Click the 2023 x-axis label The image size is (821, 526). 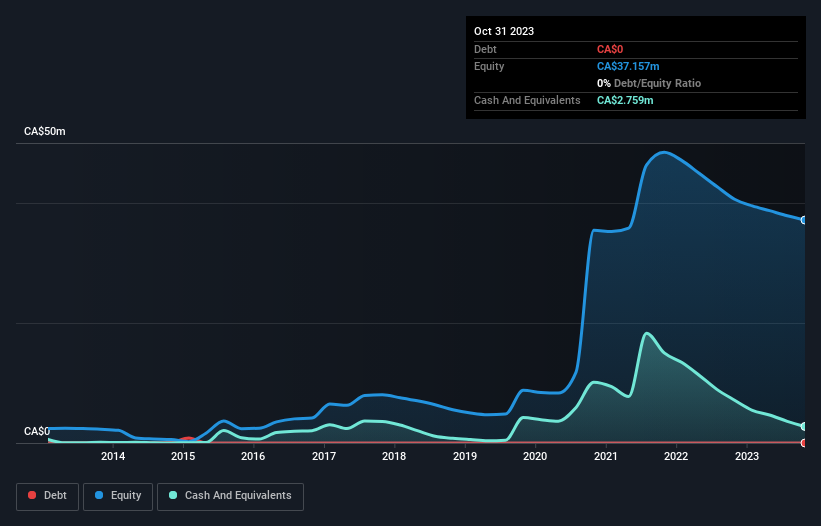point(747,456)
